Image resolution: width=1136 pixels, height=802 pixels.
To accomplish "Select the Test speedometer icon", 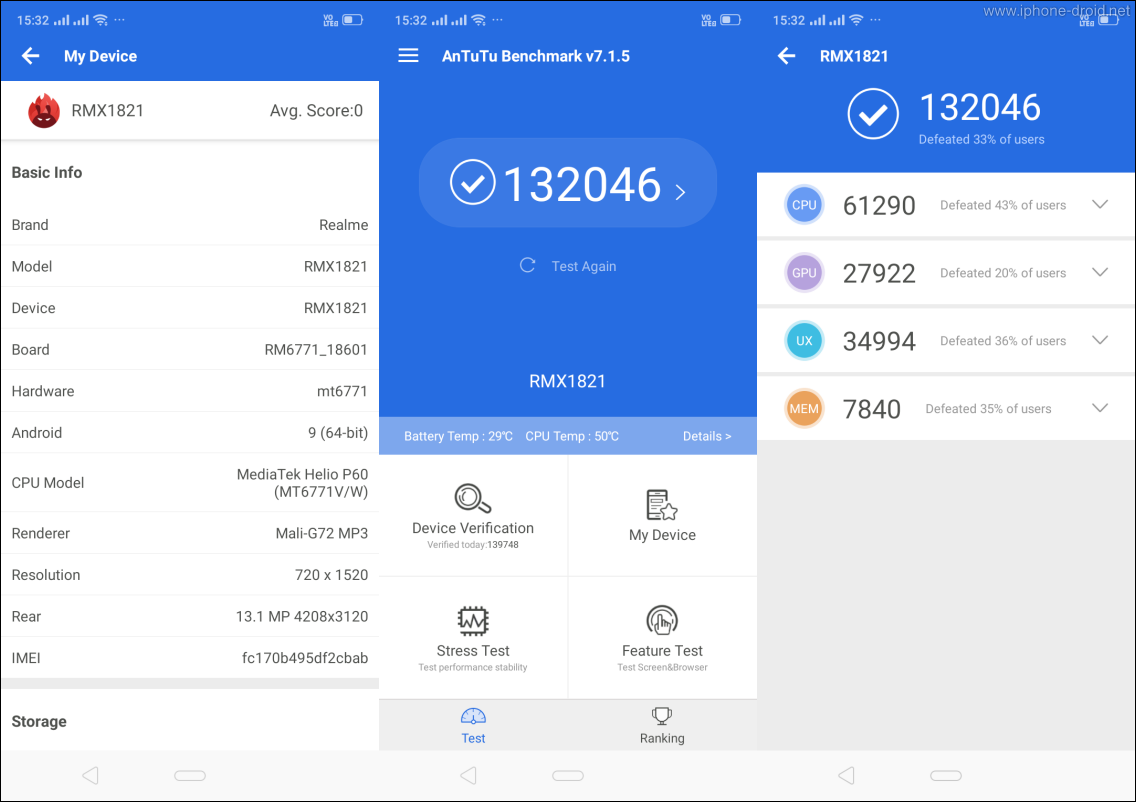I will (x=473, y=717).
